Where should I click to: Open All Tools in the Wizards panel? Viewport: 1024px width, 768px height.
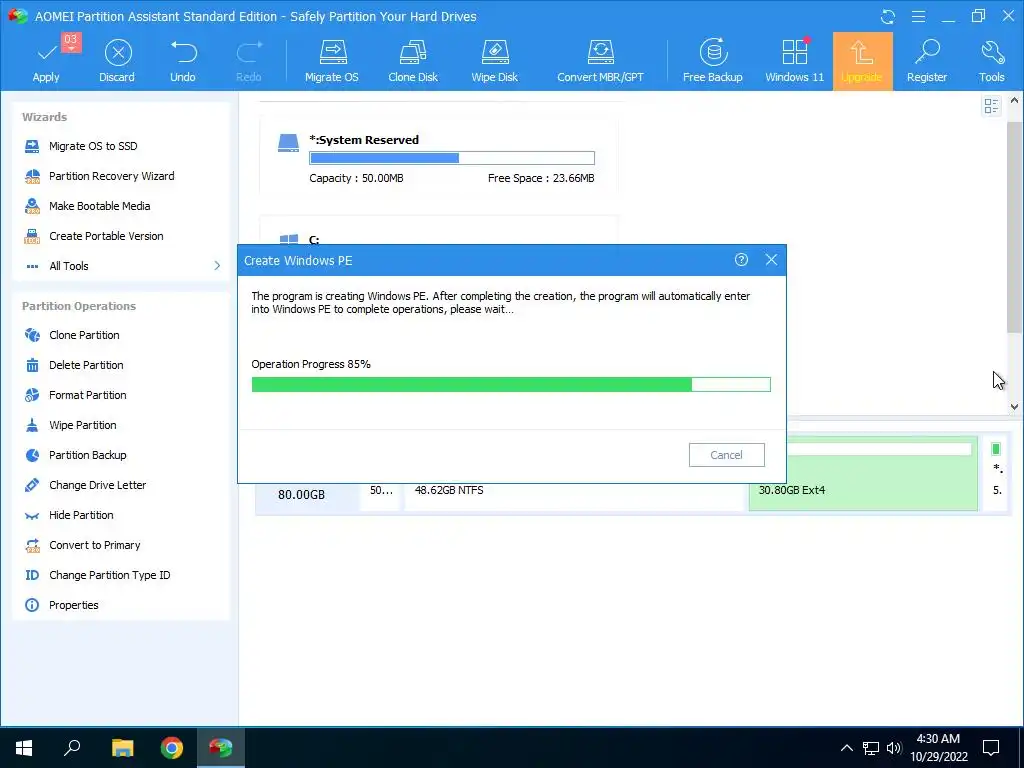[x=69, y=266]
